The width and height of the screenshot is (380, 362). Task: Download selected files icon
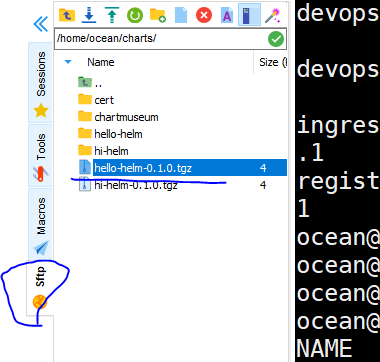pos(89,15)
